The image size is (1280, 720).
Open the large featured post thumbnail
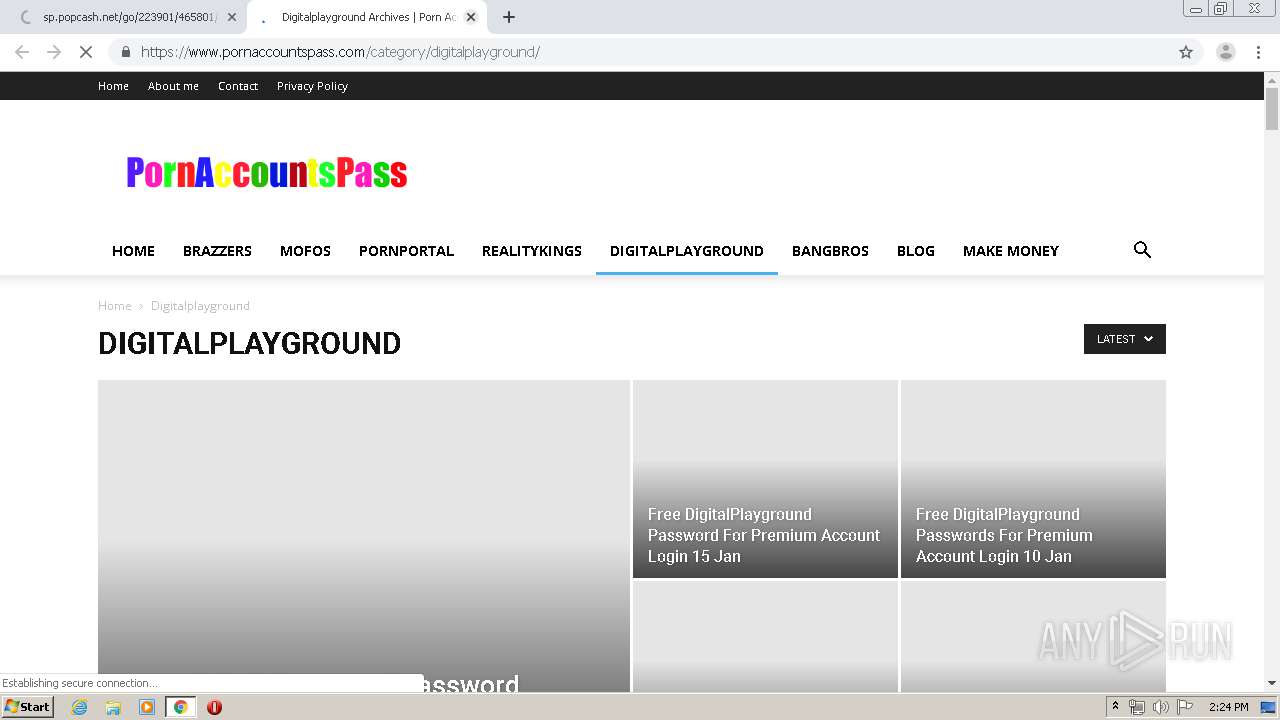[364, 535]
